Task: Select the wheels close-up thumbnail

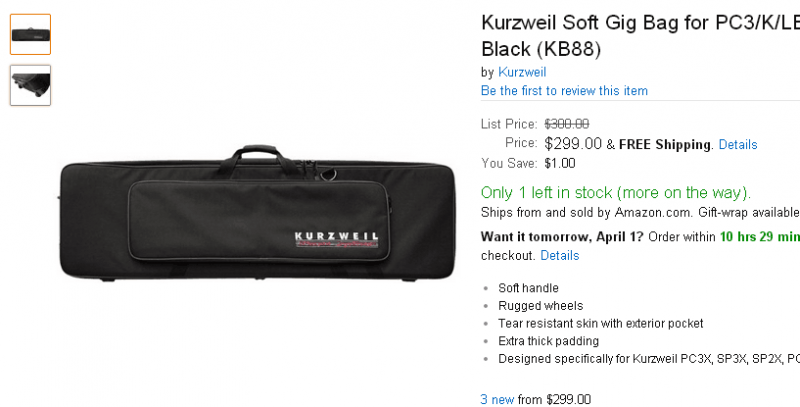Action: (31, 85)
